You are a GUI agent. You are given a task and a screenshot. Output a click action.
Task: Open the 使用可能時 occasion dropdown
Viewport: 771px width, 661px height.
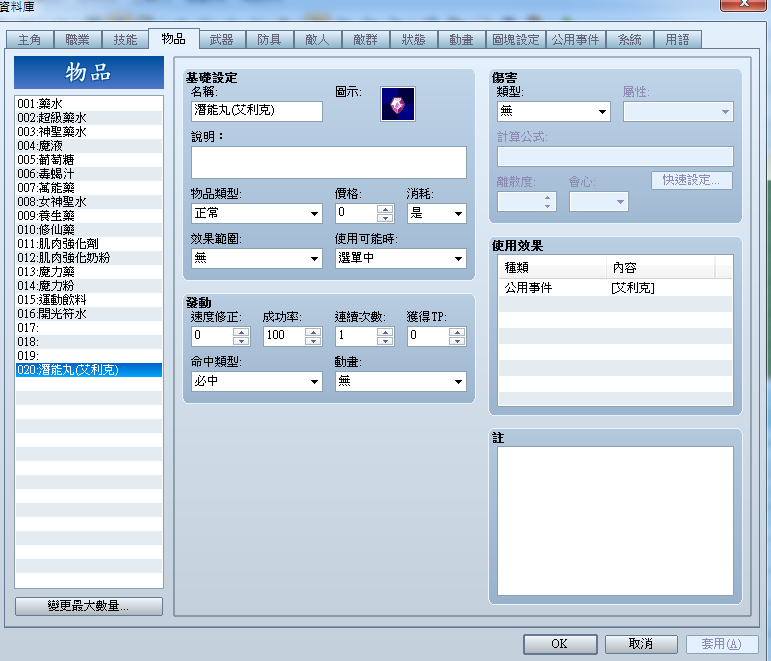[x=401, y=258]
